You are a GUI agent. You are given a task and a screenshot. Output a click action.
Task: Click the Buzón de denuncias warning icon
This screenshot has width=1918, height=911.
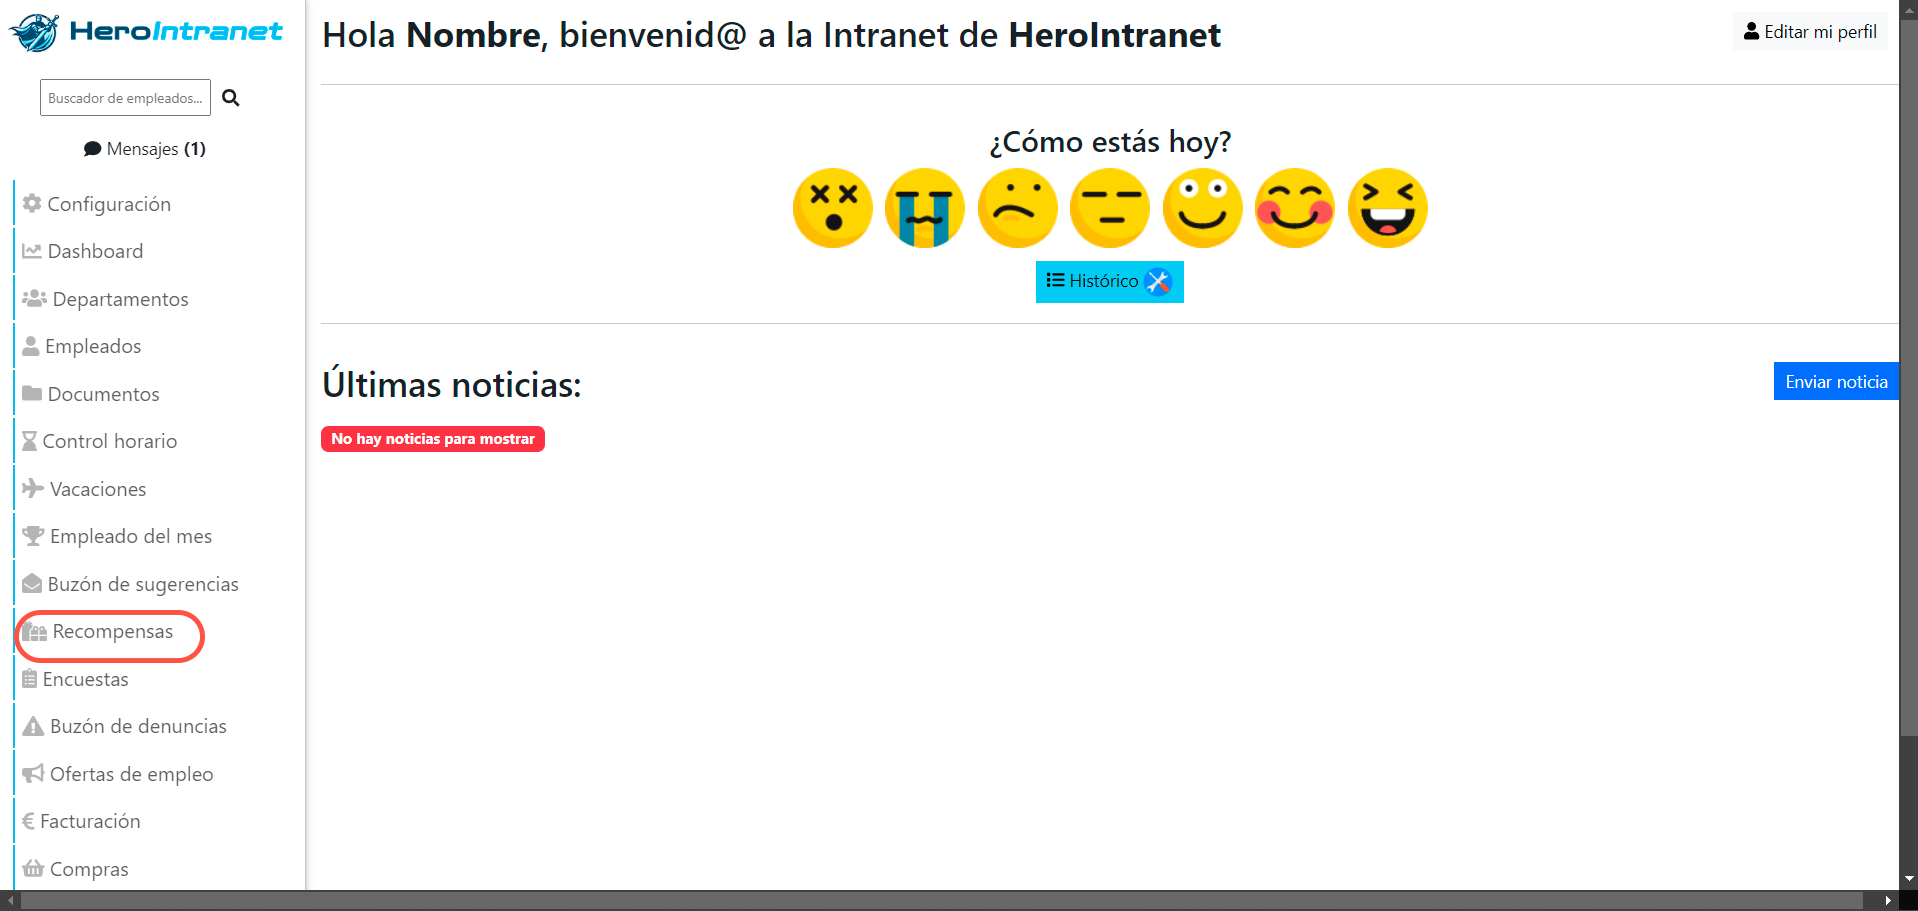coord(33,726)
